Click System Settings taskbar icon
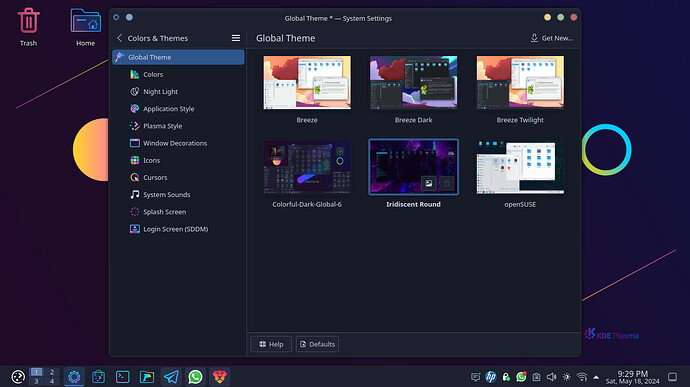690x387 pixels. tap(74, 377)
